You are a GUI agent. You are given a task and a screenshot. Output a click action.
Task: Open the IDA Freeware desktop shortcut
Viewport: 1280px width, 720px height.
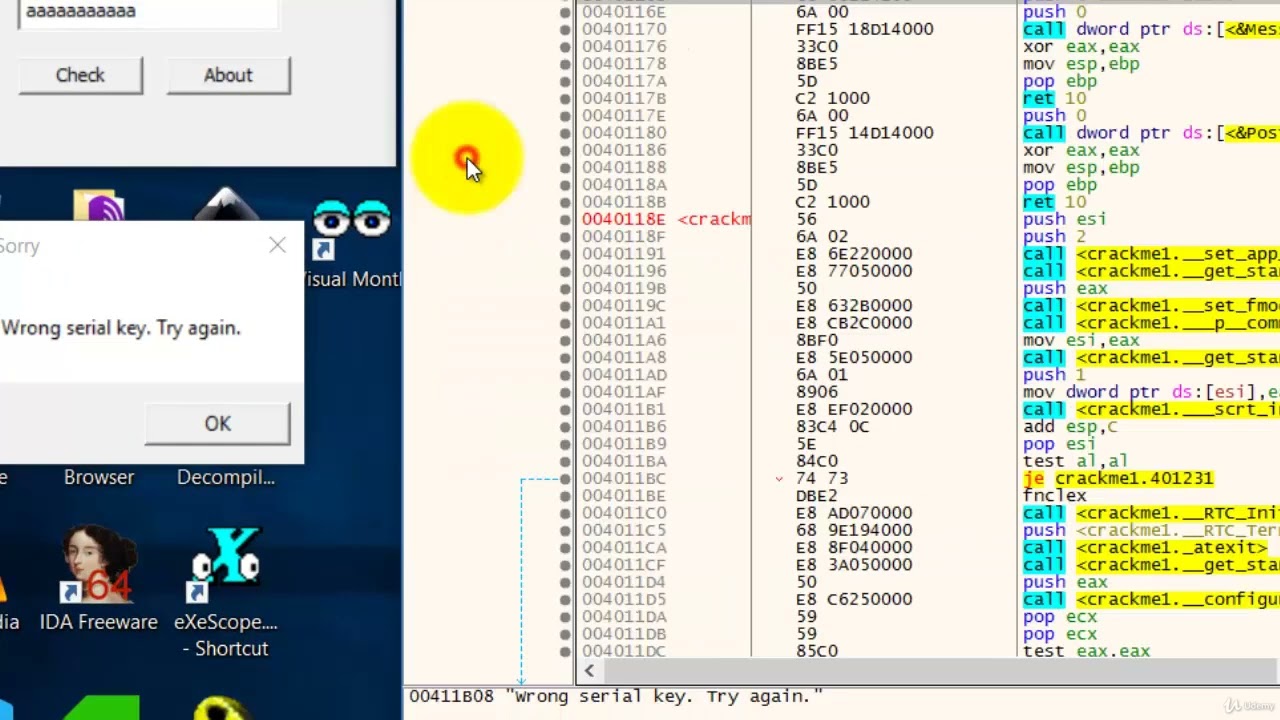(98, 578)
